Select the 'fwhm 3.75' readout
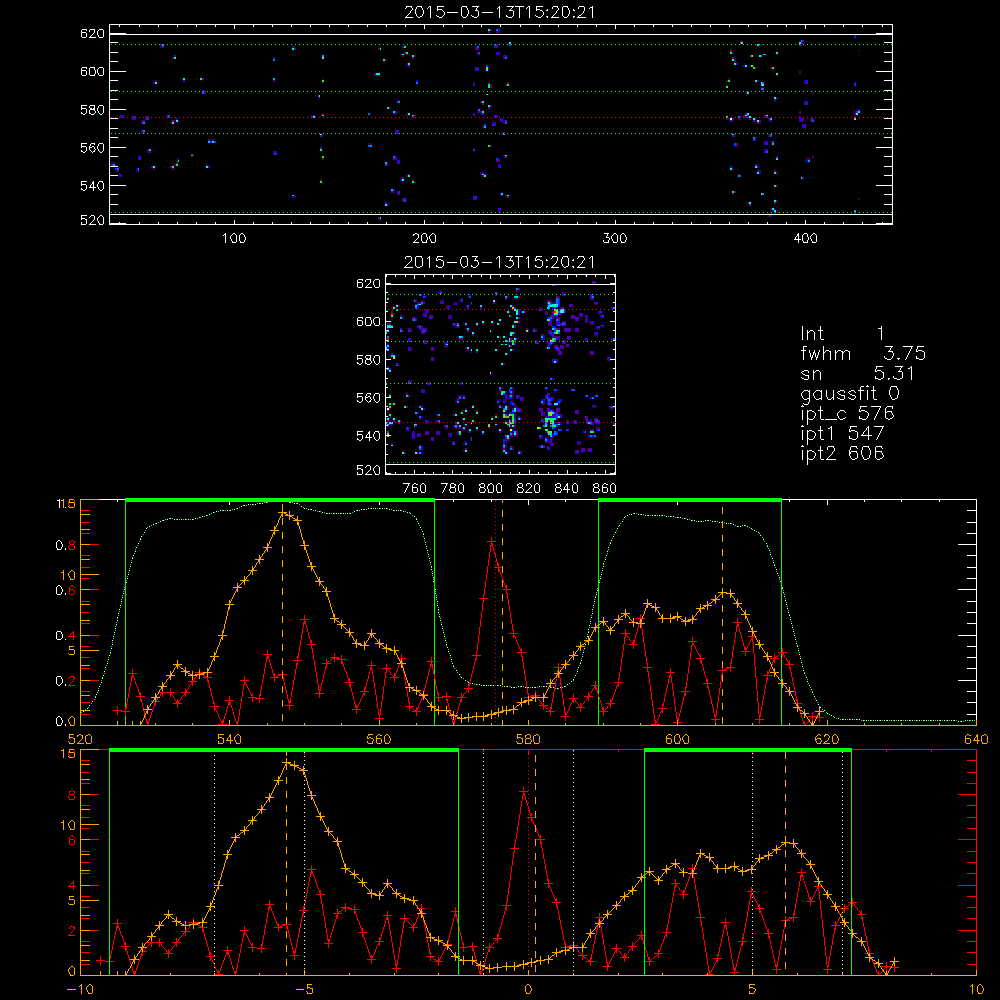 click(863, 353)
